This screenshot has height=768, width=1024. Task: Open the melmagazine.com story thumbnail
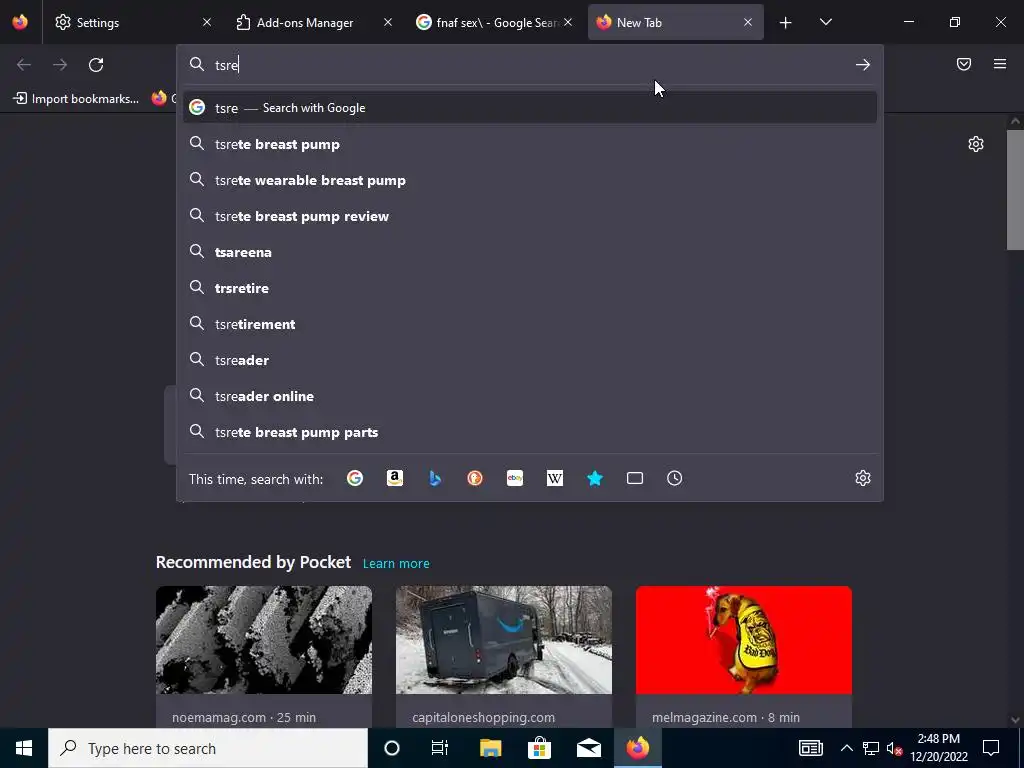tap(744, 640)
